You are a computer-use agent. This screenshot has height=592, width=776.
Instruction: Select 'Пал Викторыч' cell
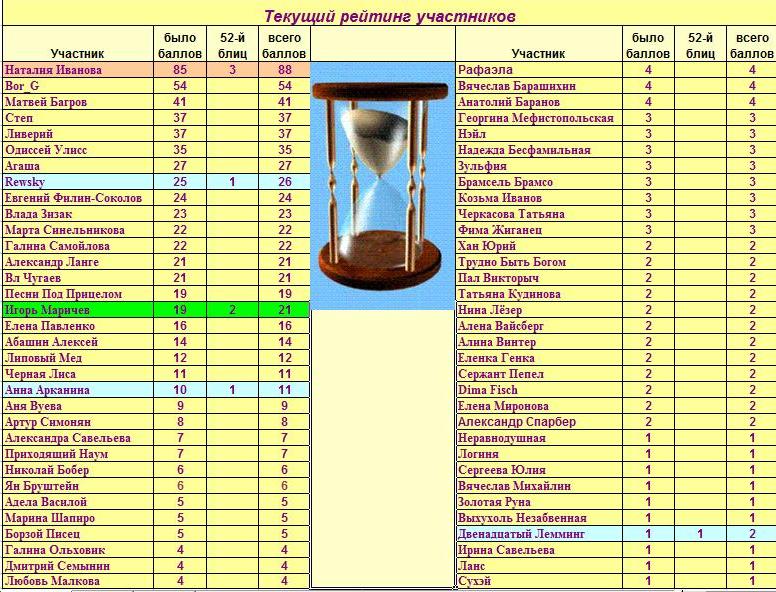pyautogui.click(x=538, y=278)
